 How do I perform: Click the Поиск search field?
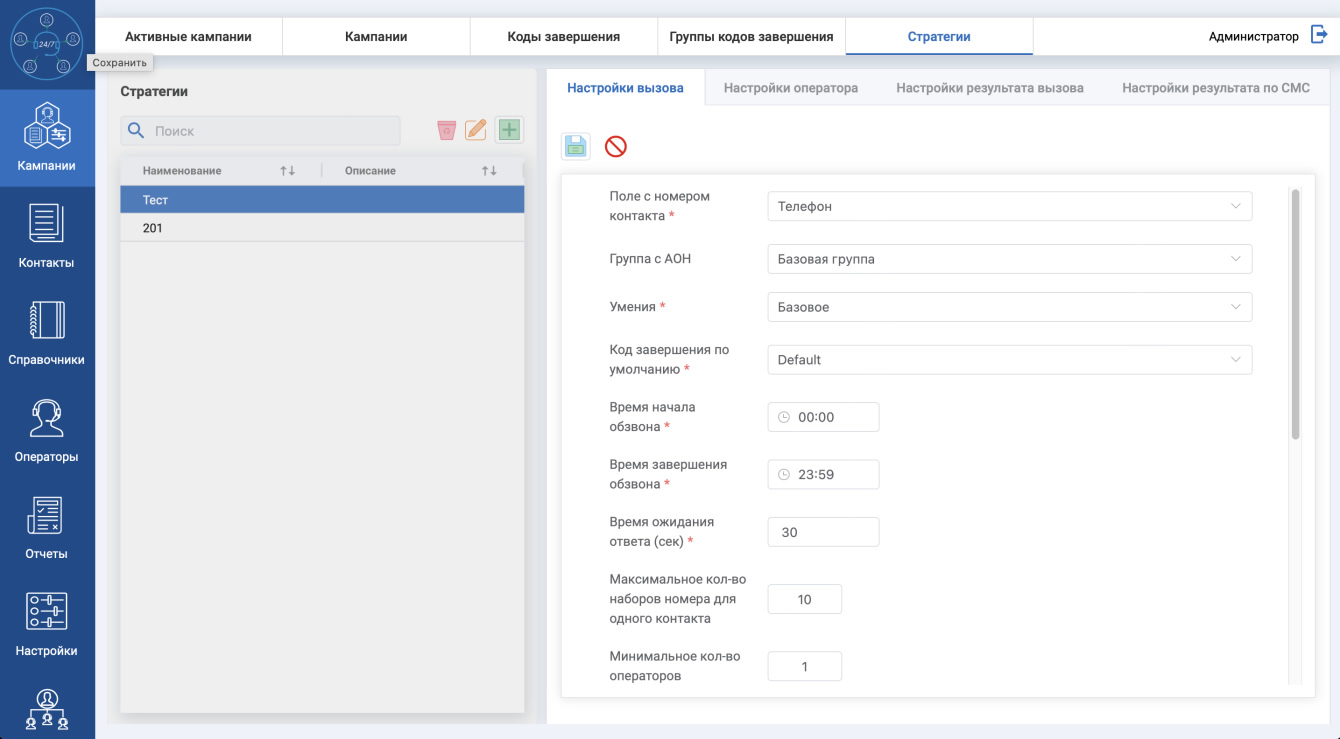pyautogui.click(x=261, y=131)
